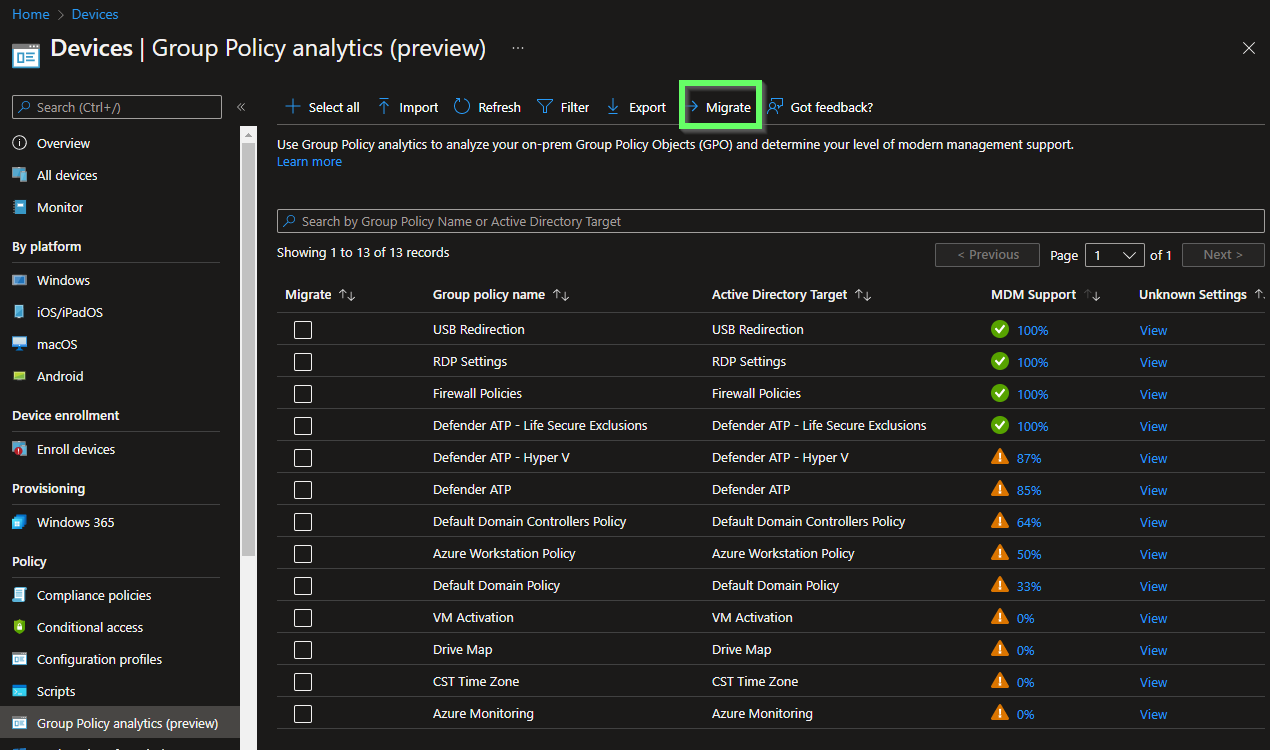Check the Default Domain Controllers Policy checkbox
1270x750 pixels.
pyautogui.click(x=303, y=522)
